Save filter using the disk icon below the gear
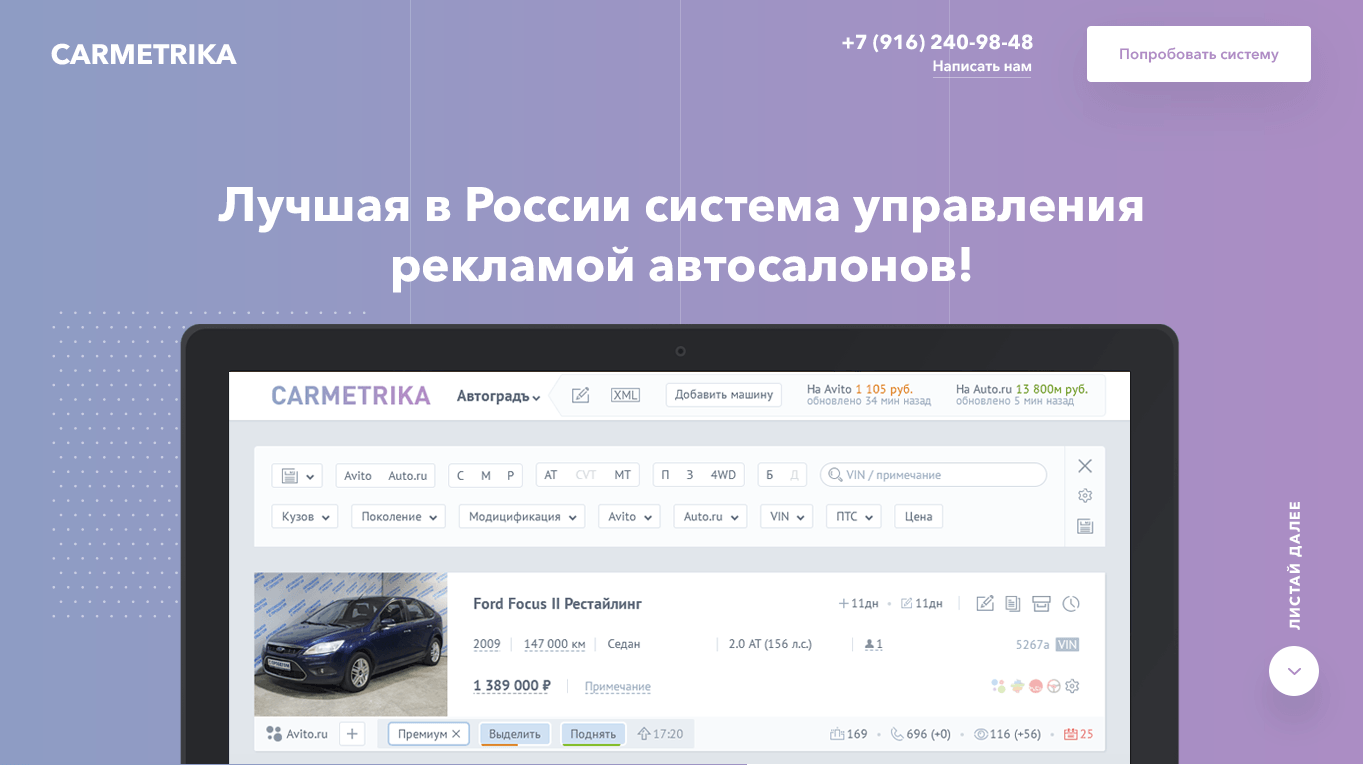Screen dimensions: 1363x765 pos(1085,526)
